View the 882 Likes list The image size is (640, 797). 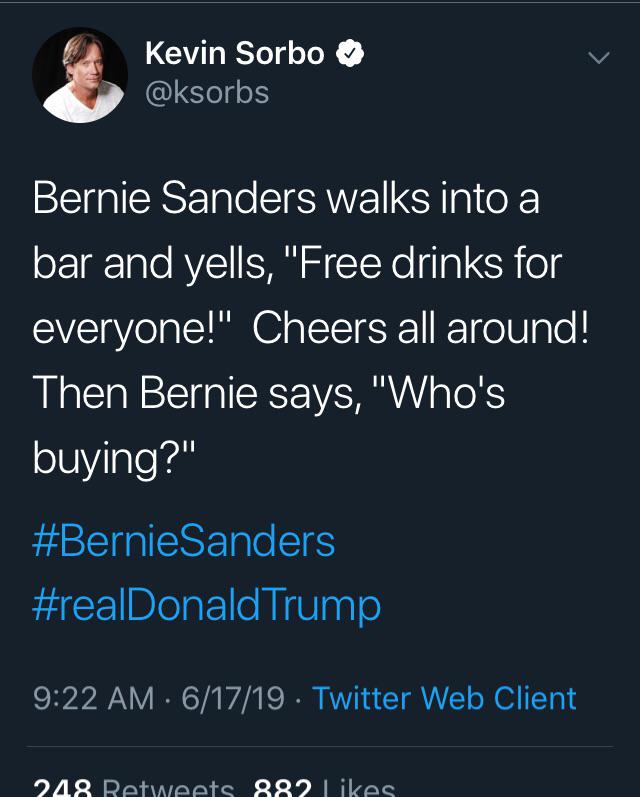[324, 788]
